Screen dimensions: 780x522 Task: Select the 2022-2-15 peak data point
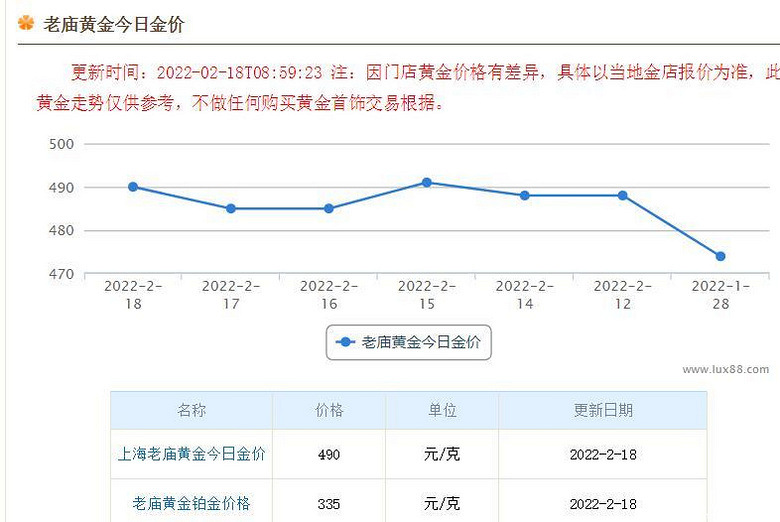[x=427, y=183]
